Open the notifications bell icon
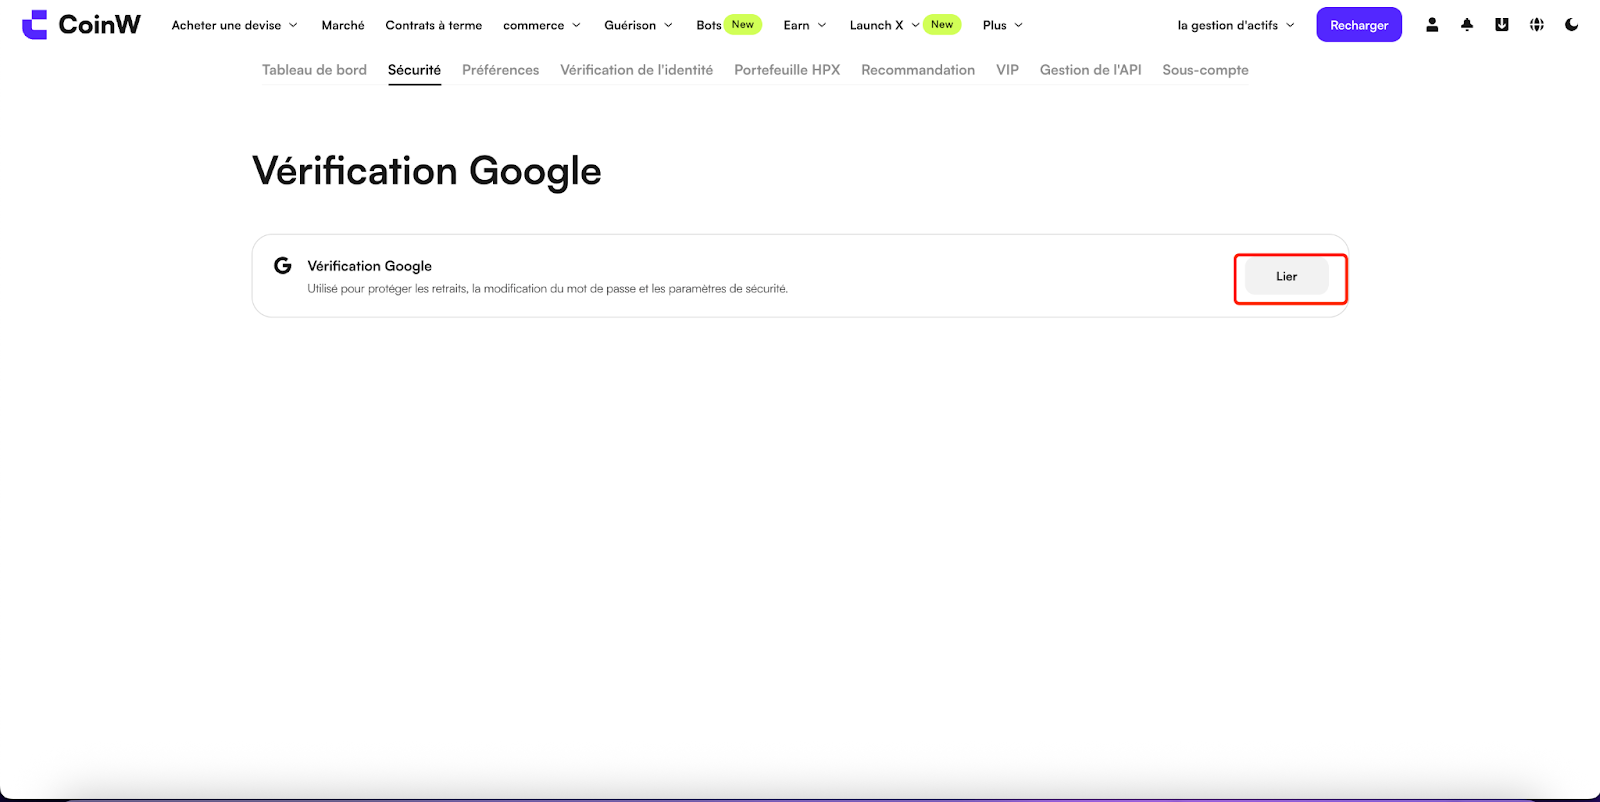1600x802 pixels. point(1467,25)
